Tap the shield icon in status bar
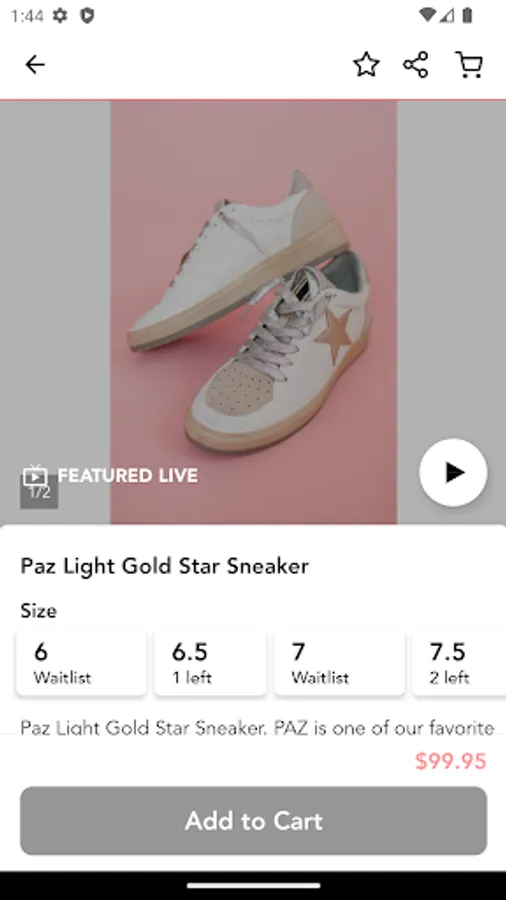Image resolution: width=506 pixels, height=900 pixels. click(87, 15)
